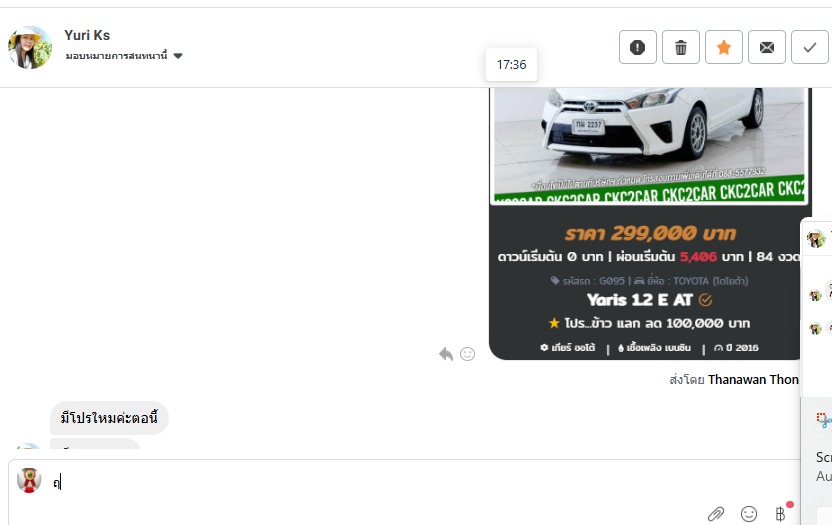Delete conversation using trash can icon

click(x=681, y=47)
